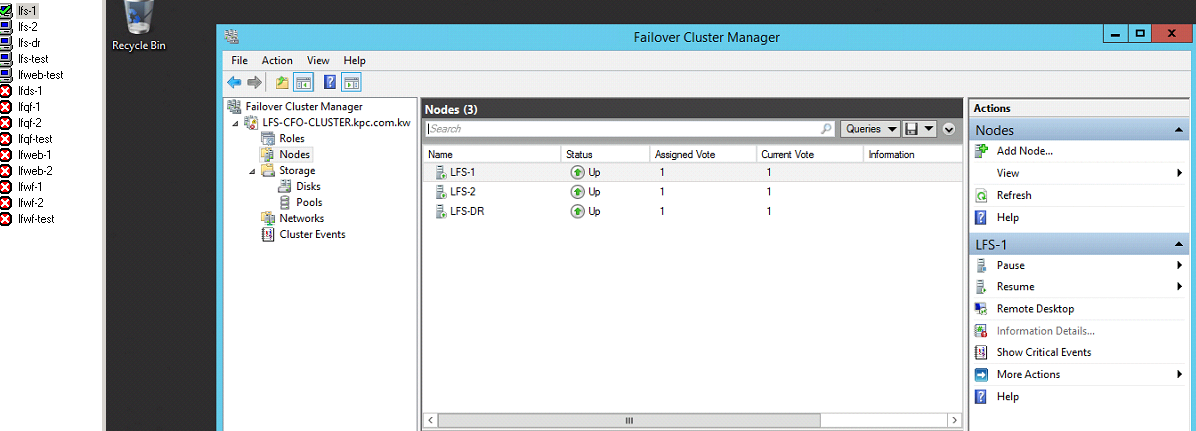The height and width of the screenshot is (431, 1196).
Task: Click the Back arrow toolbar icon
Action: 234,82
